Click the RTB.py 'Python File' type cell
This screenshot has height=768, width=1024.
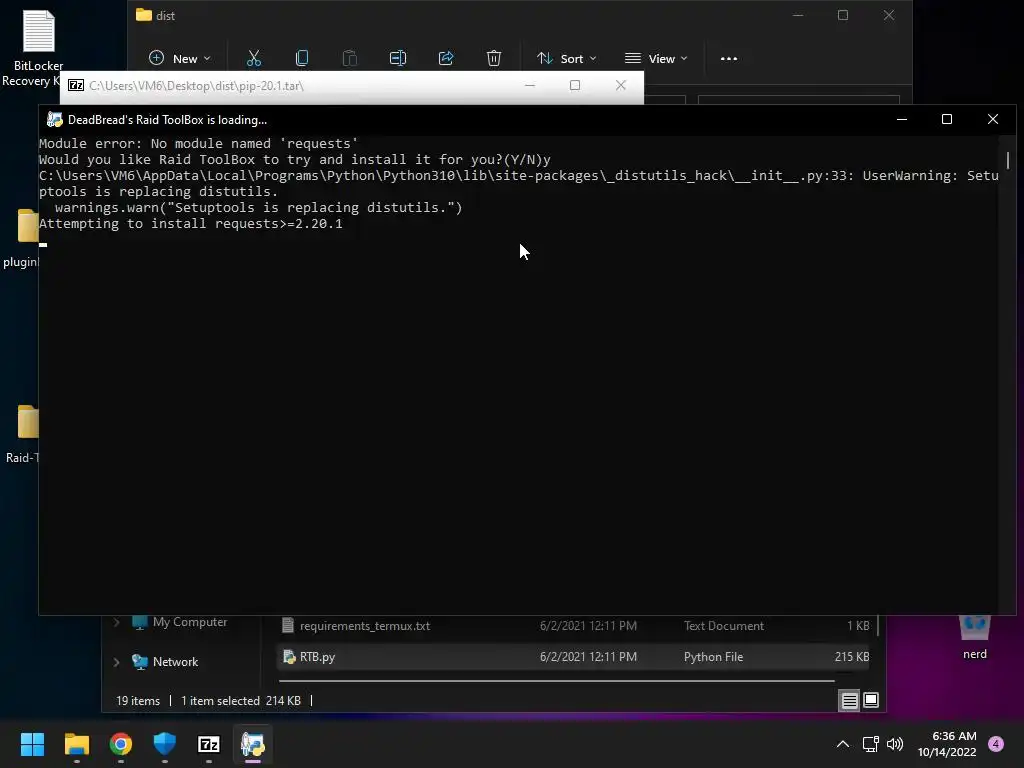[713, 656]
